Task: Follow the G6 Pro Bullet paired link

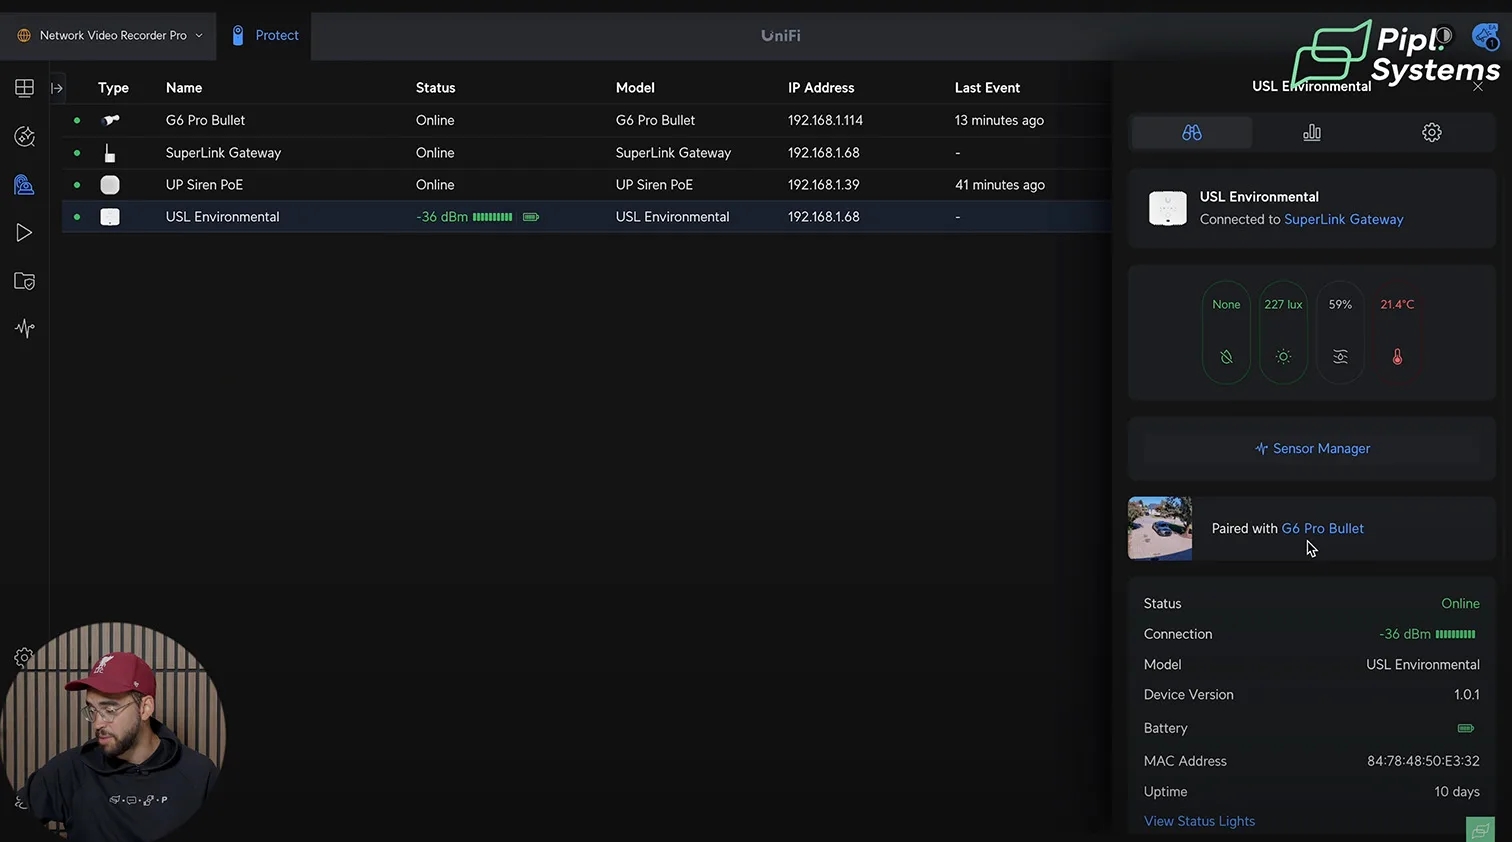Action: 1322,528
